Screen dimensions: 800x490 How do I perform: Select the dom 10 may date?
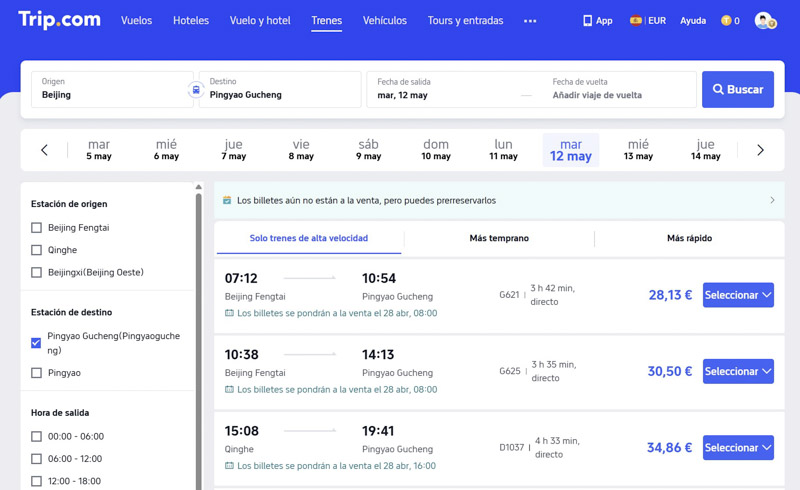click(x=436, y=150)
